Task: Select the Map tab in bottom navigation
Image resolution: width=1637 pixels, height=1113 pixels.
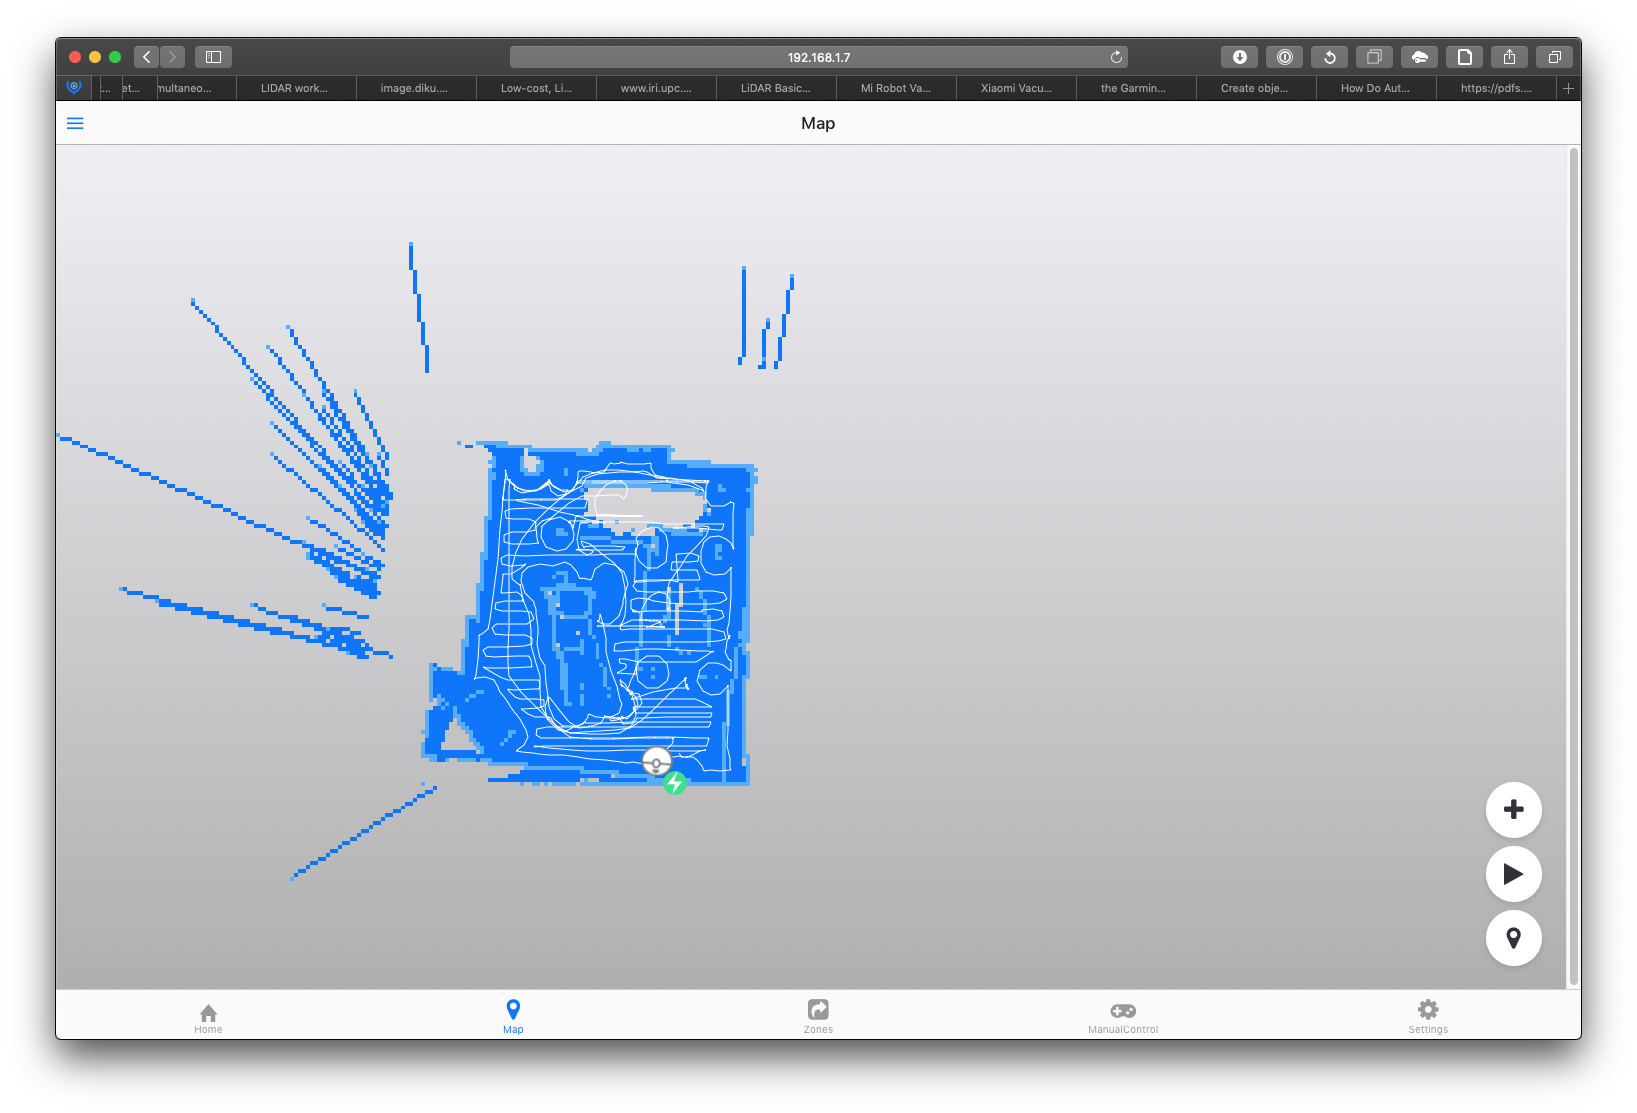Action: tap(513, 1017)
